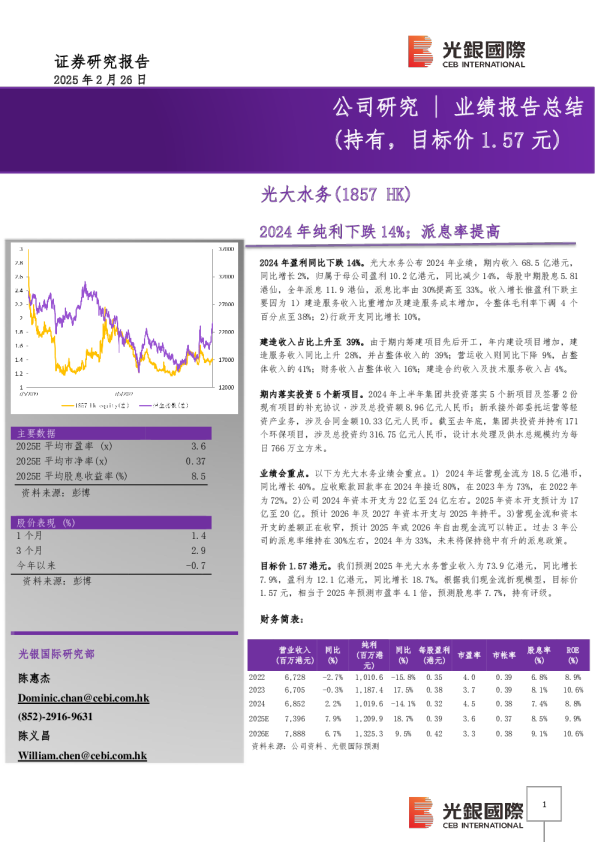This screenshot has width=595, height=842.
Task: Open the Dominic.chan@cebi.com.hk email link
Action: pyautogui.click(x=84, y=698)
